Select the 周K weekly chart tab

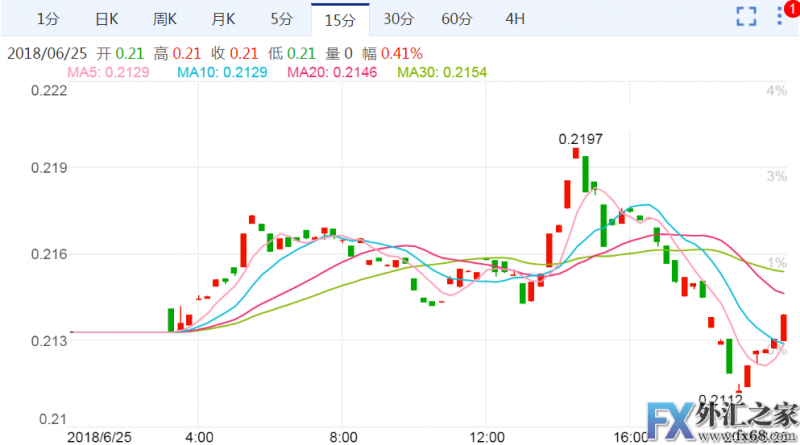coord(165,19)
